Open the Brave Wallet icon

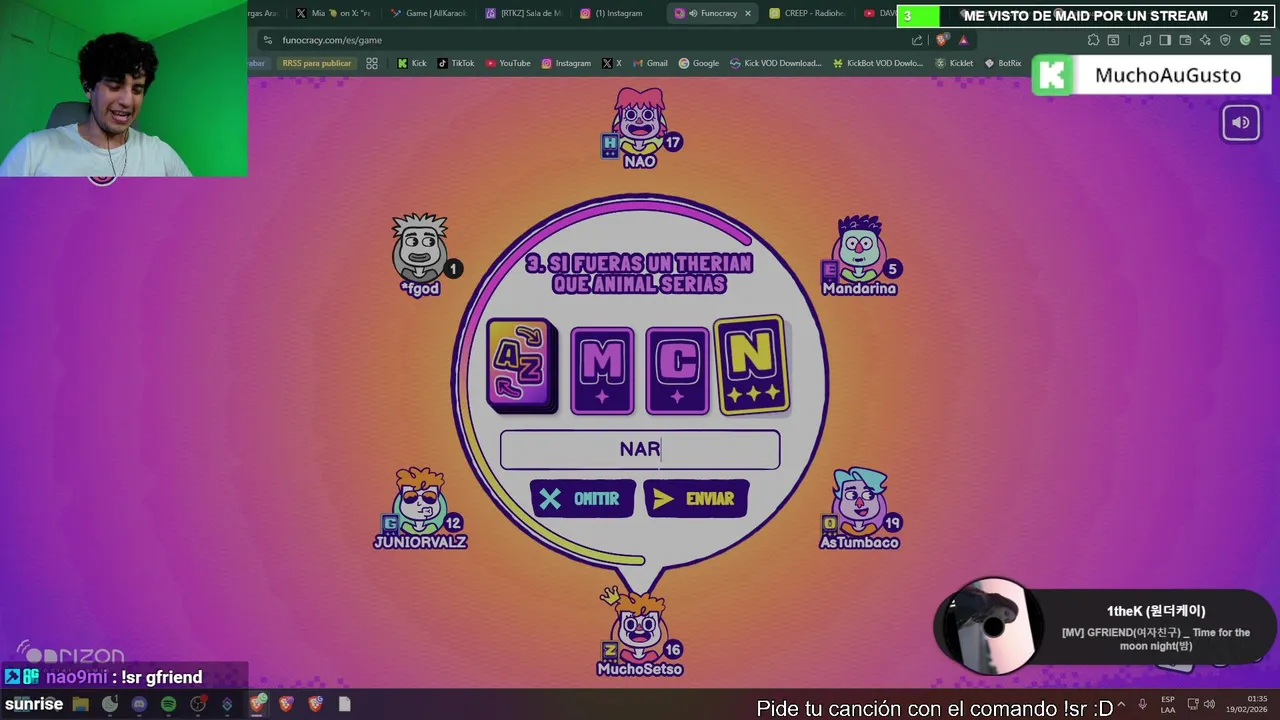(x=1185, y=40)
